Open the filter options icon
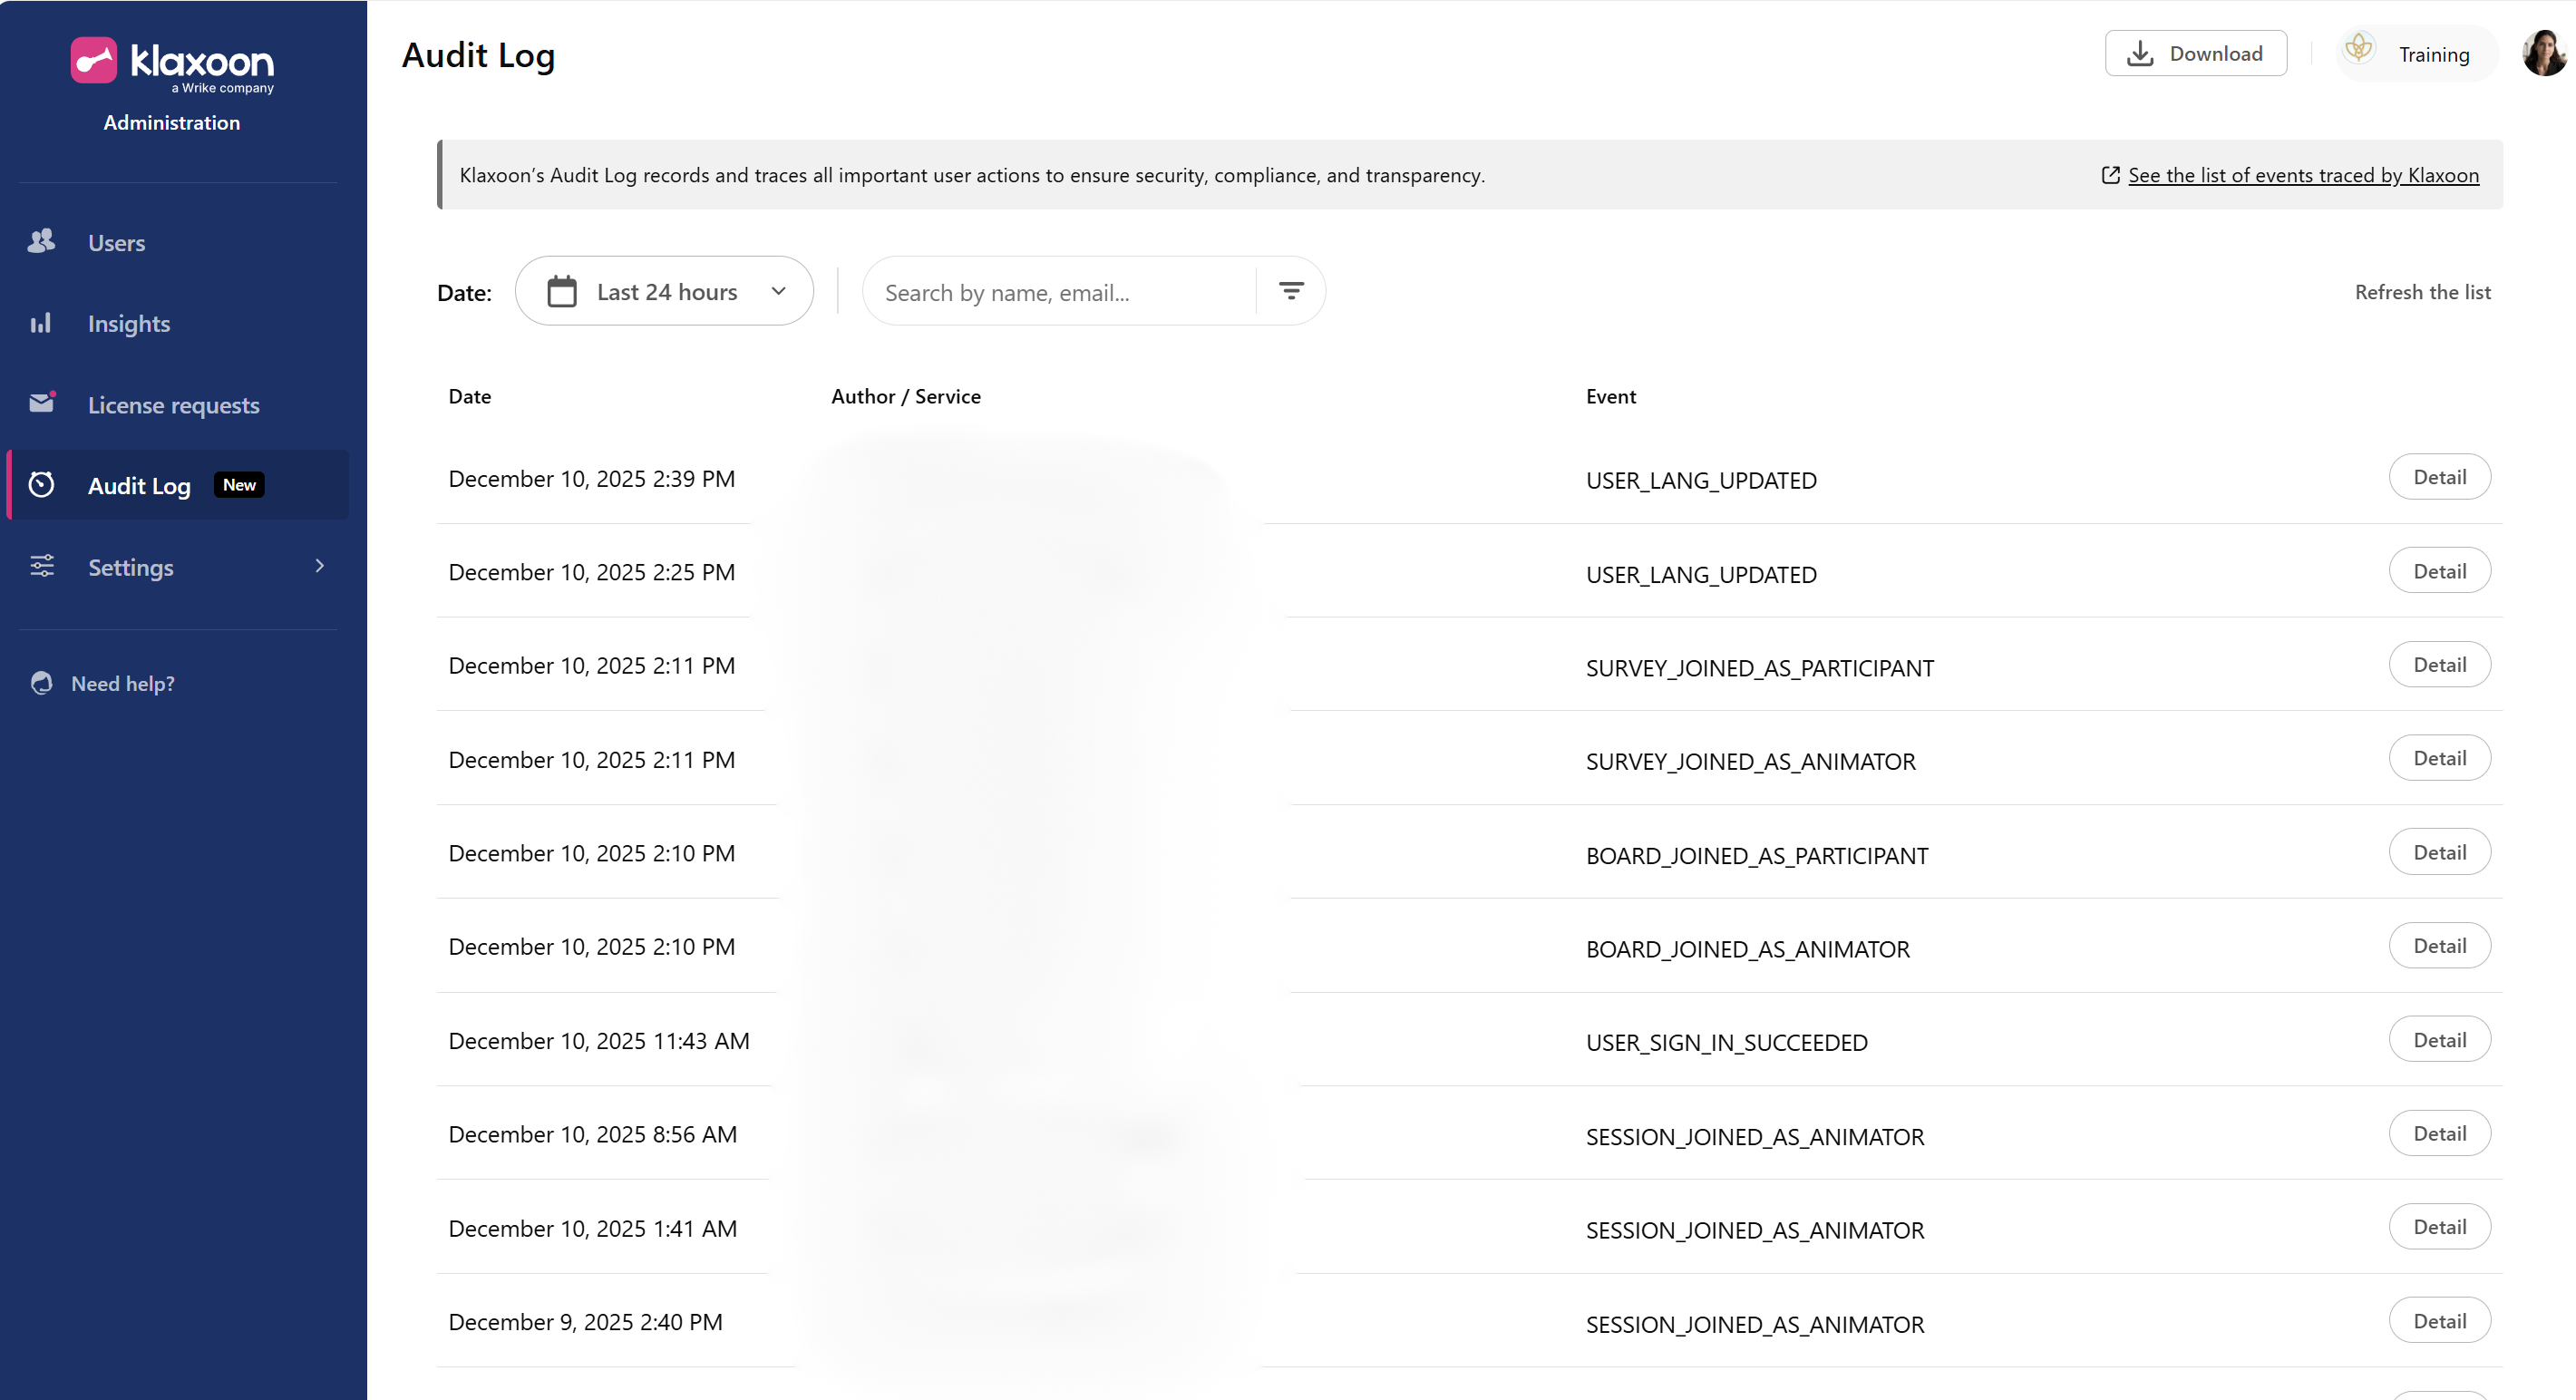2576x1400 pixels. (x=1291, y=291)
